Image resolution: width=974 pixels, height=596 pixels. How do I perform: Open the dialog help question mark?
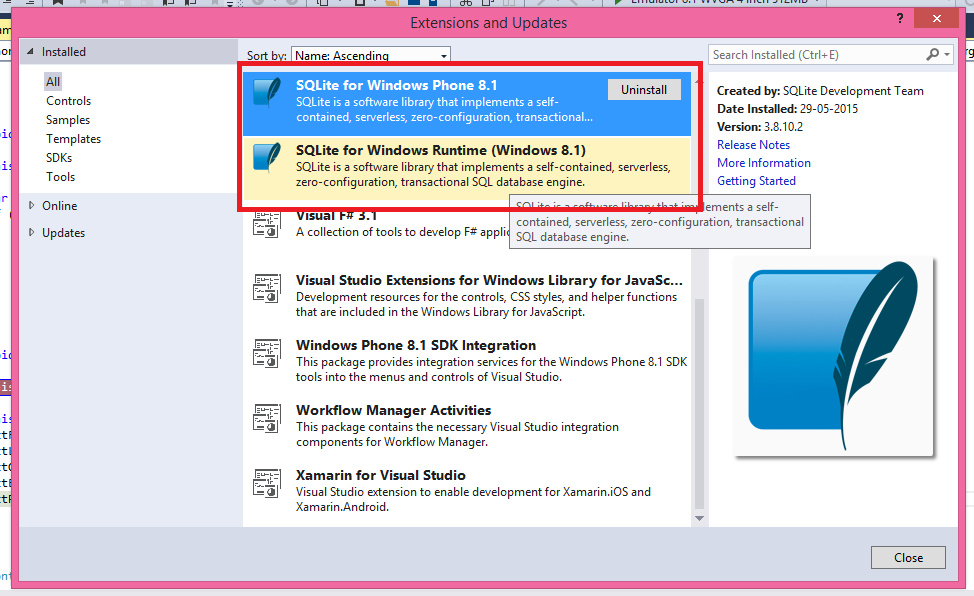tap(899, 19)
